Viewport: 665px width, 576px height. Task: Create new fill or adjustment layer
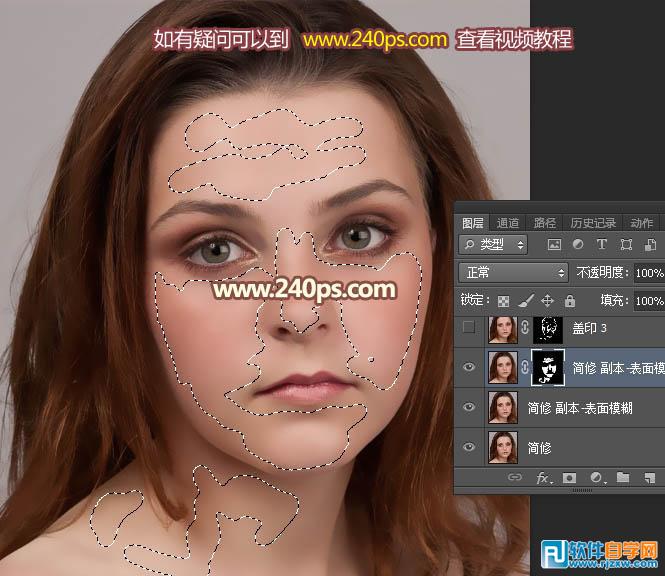click(597, 478)
